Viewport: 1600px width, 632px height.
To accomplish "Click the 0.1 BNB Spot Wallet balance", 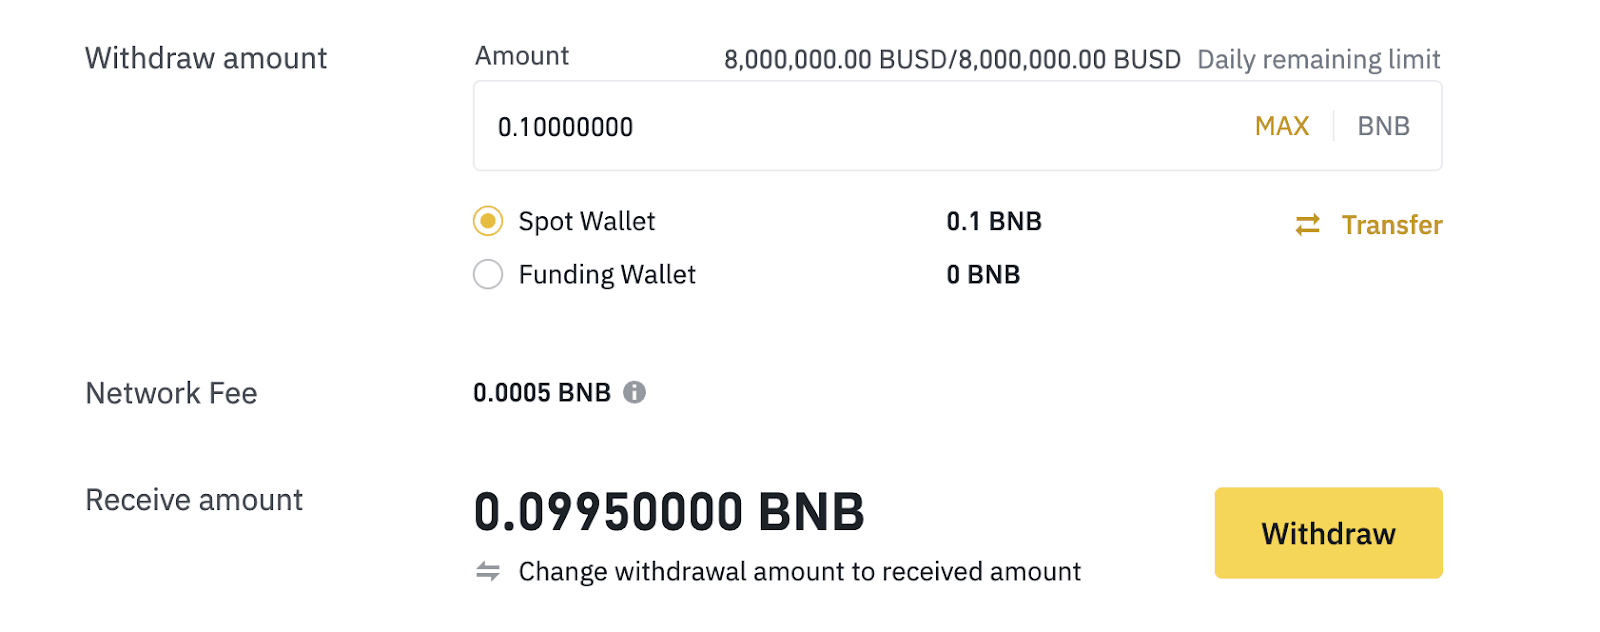I will 994,221.
